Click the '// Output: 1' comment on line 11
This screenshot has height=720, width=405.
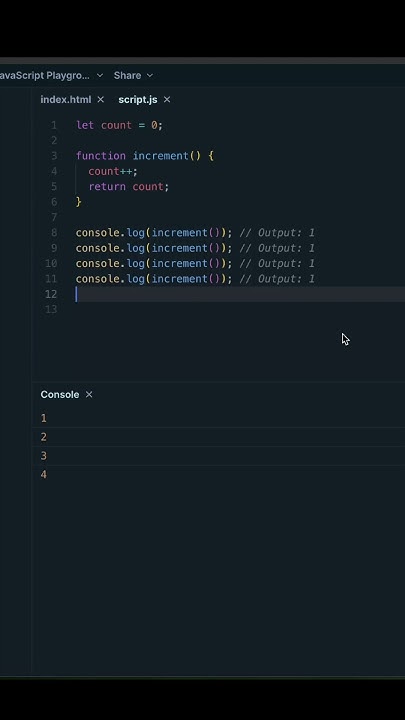point(277,279)
